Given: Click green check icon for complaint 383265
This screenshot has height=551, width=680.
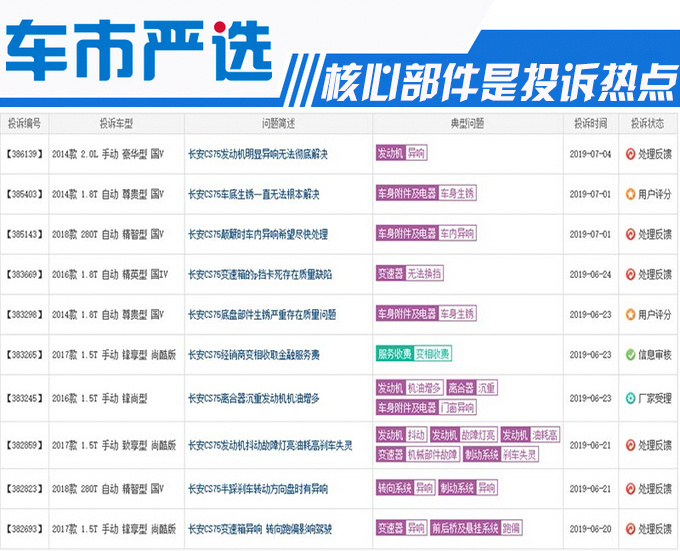Looking at the screenshot, I should tap(631, 355).
